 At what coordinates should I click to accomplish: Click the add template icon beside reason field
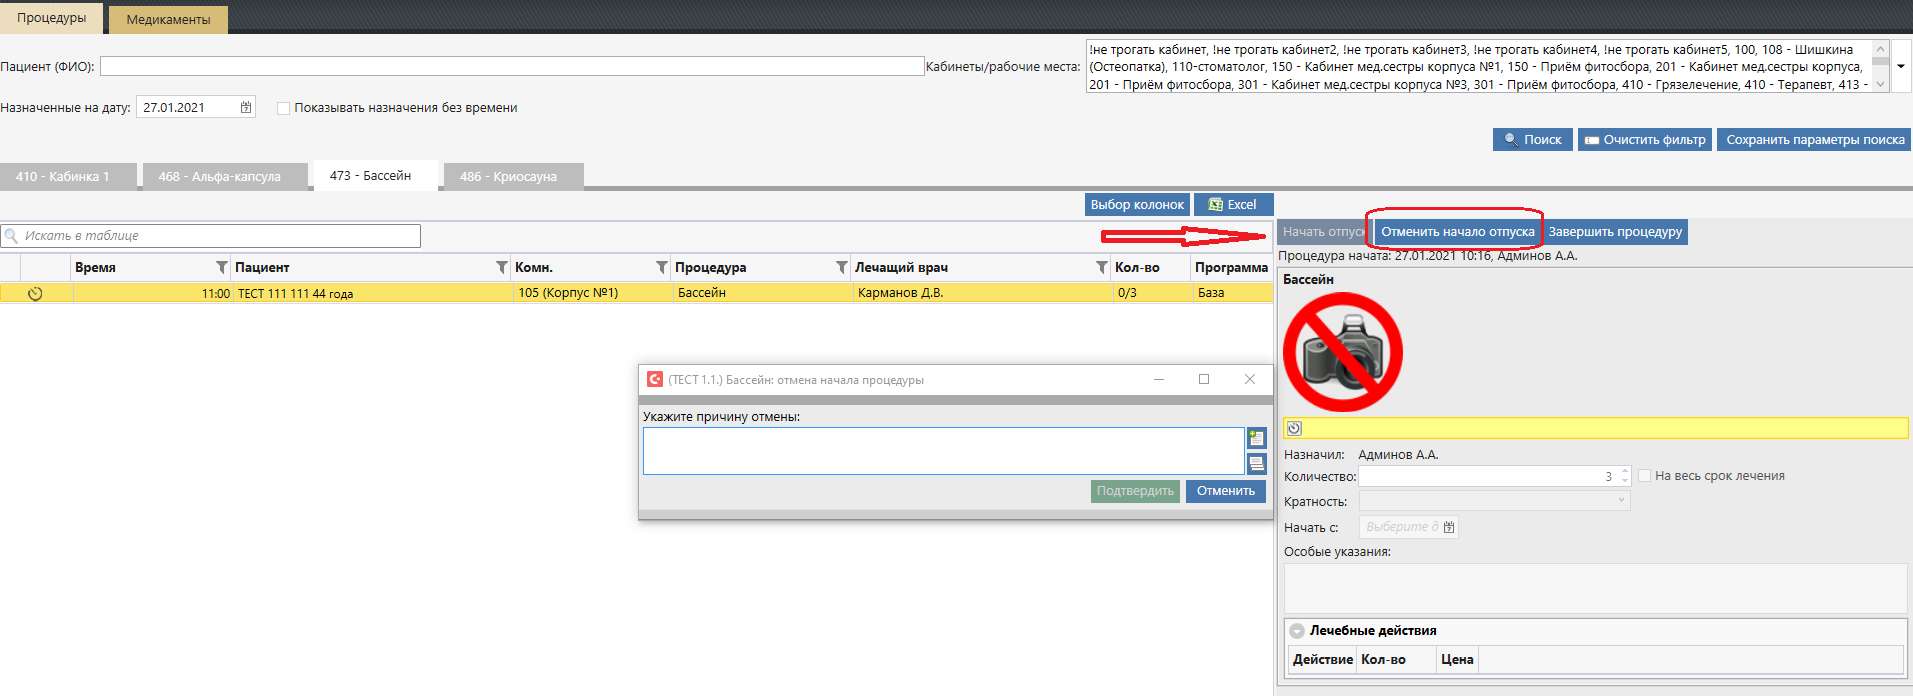point(1257,438)
